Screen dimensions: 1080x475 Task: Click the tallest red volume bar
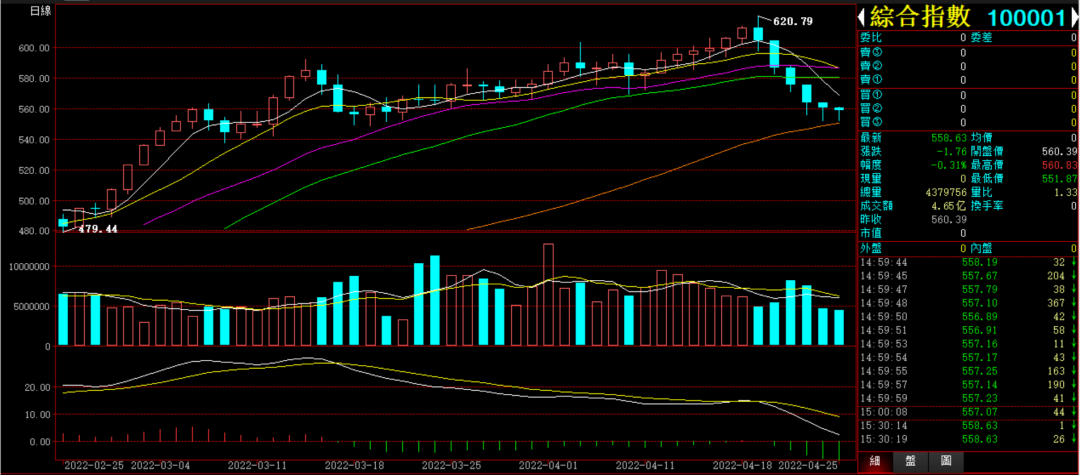pyautogui.click(x=548, y=294)
